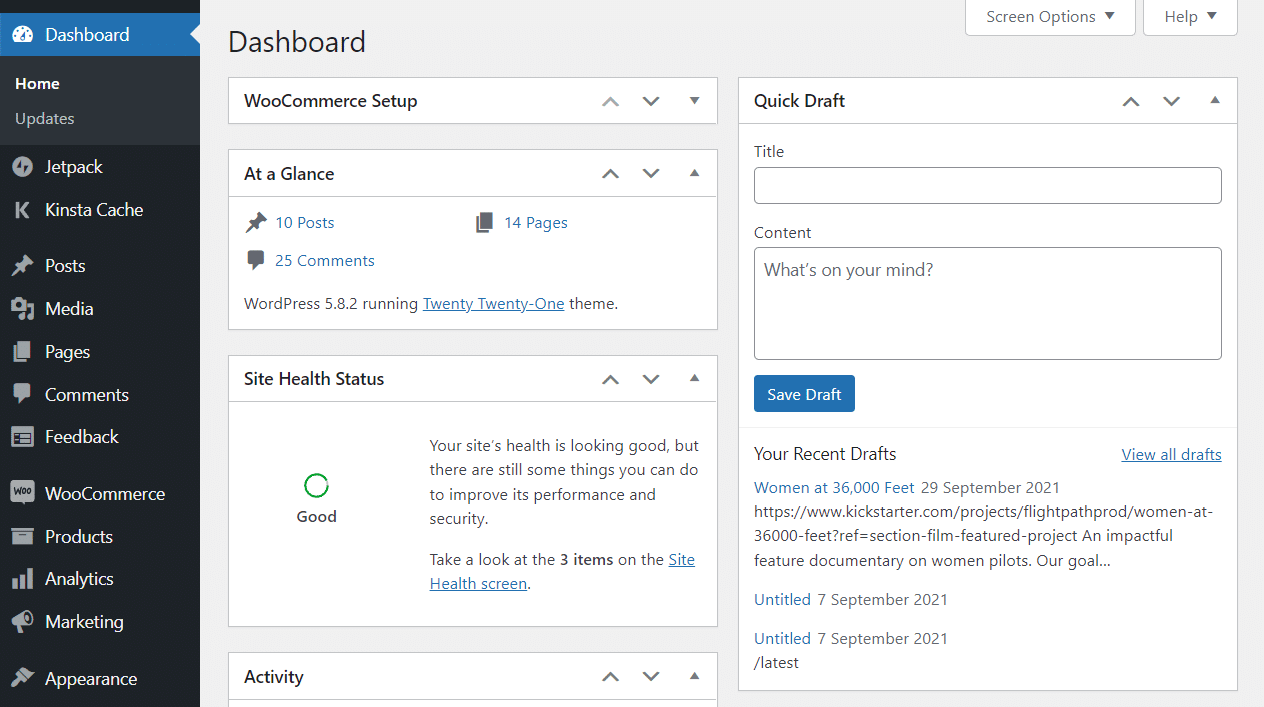Screen dimensions: 1264x707
Task: Click the Media library icon in the sidebar
Action: click(22, 308)
